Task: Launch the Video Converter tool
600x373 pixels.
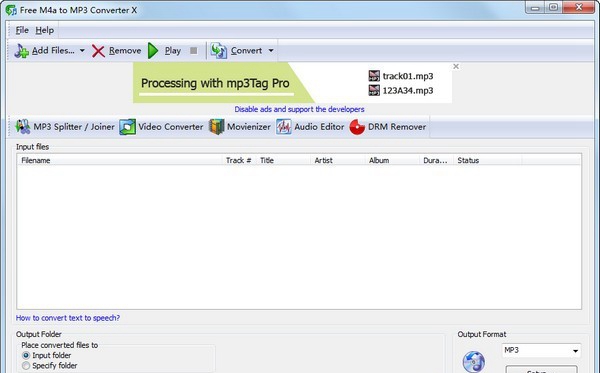Action: (161, 127)
